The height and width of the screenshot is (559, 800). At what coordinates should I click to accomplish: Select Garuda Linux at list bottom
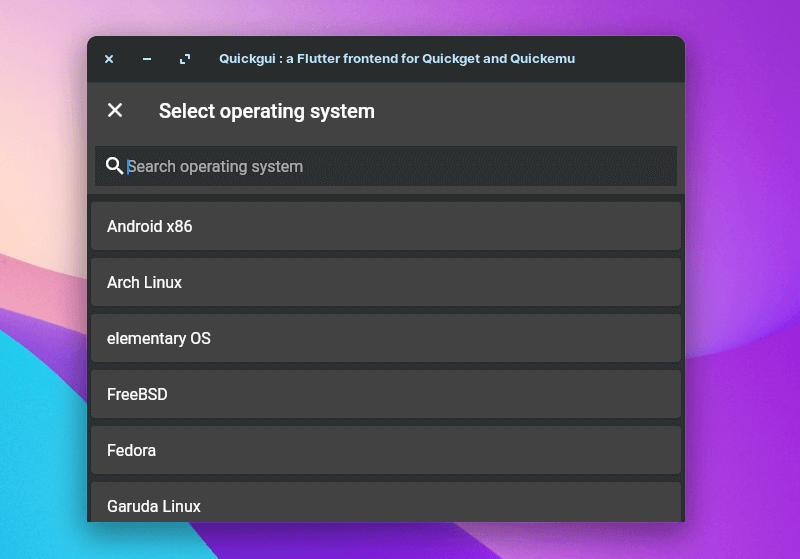385,503
